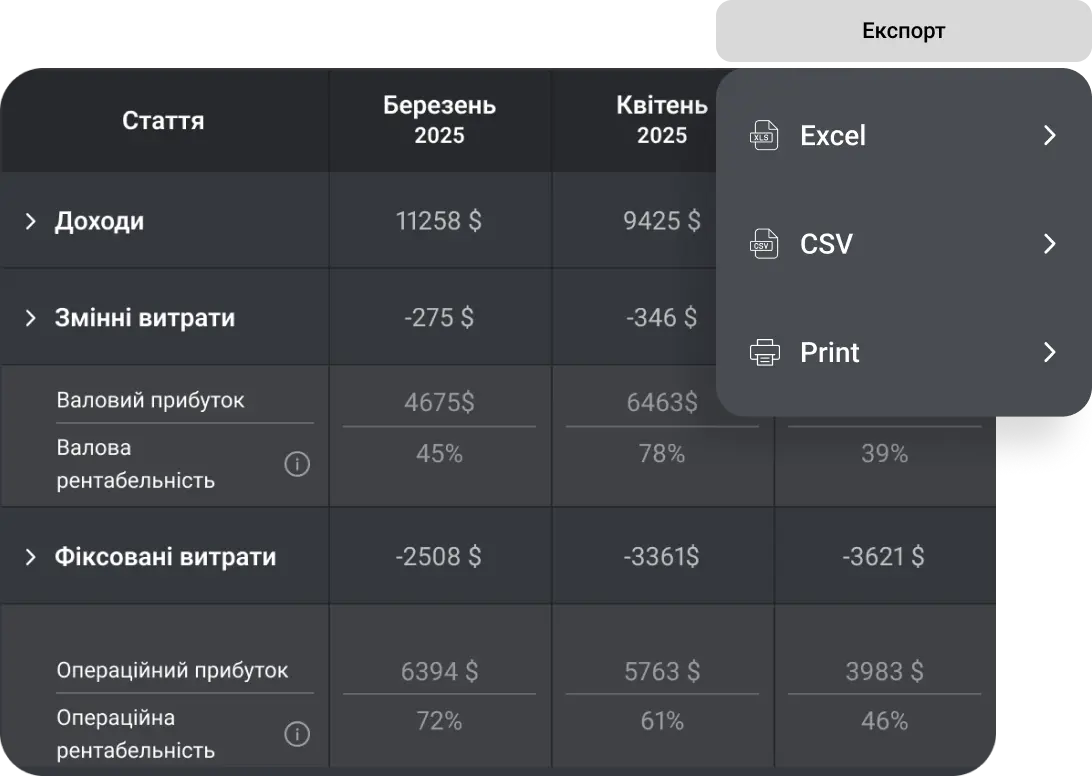Click the Стаття column header
Image resolution: width=1092 pixels, height=776 pixels.
[x=163, y=120]
